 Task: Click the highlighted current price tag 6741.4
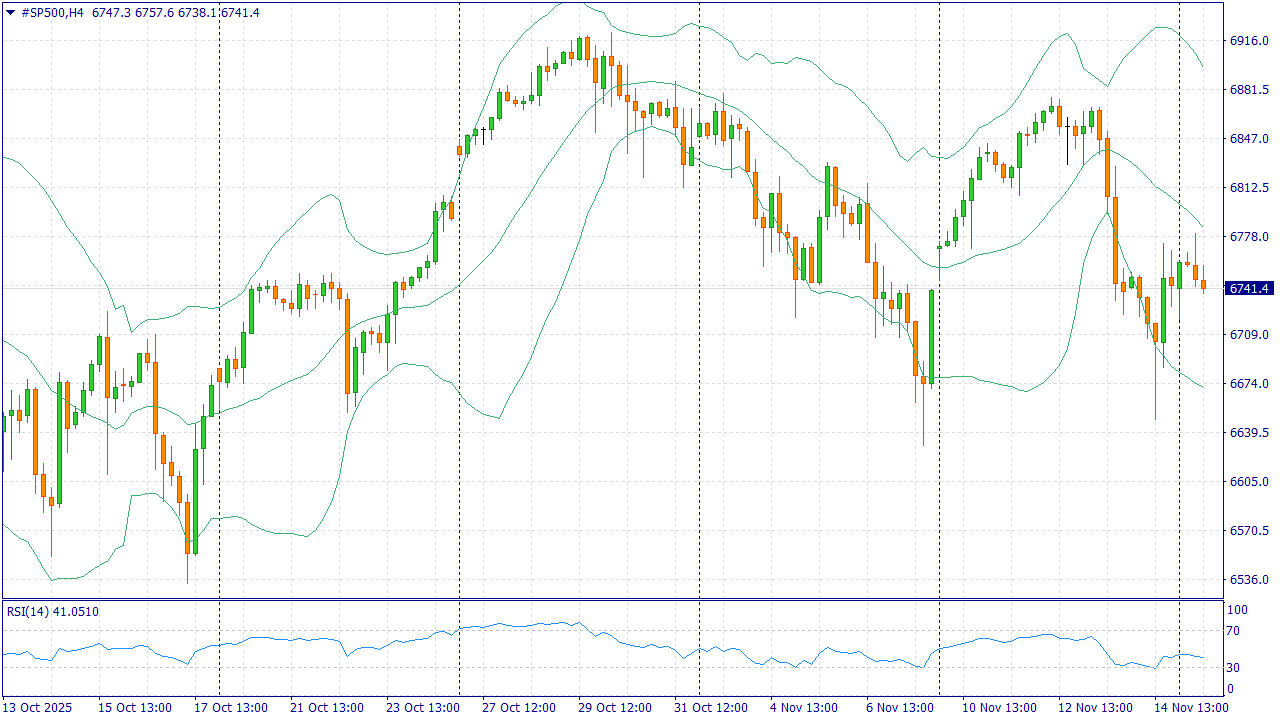coord(1248,288)
